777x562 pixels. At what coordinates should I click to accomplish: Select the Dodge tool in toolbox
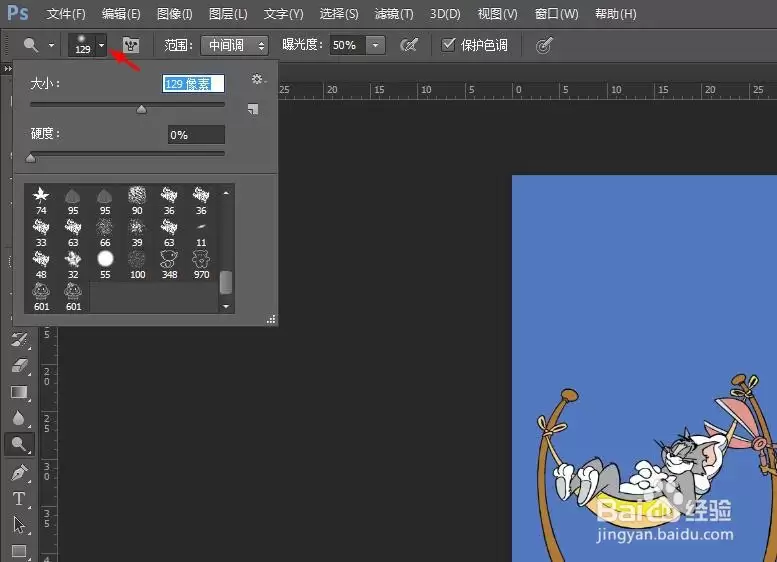[x=19, y=445]
